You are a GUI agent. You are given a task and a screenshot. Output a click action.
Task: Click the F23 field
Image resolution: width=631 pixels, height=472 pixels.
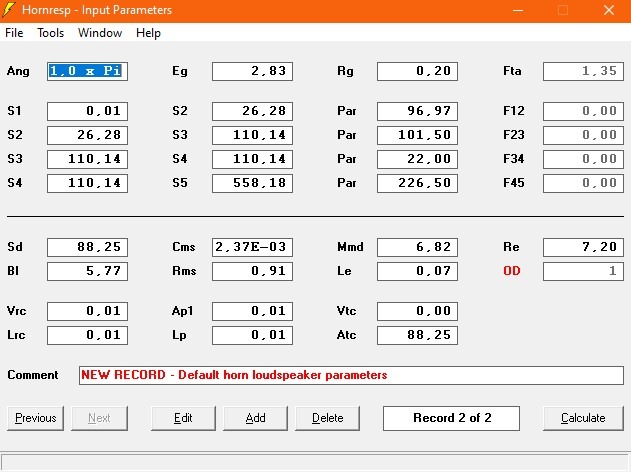tap(583, 135)
